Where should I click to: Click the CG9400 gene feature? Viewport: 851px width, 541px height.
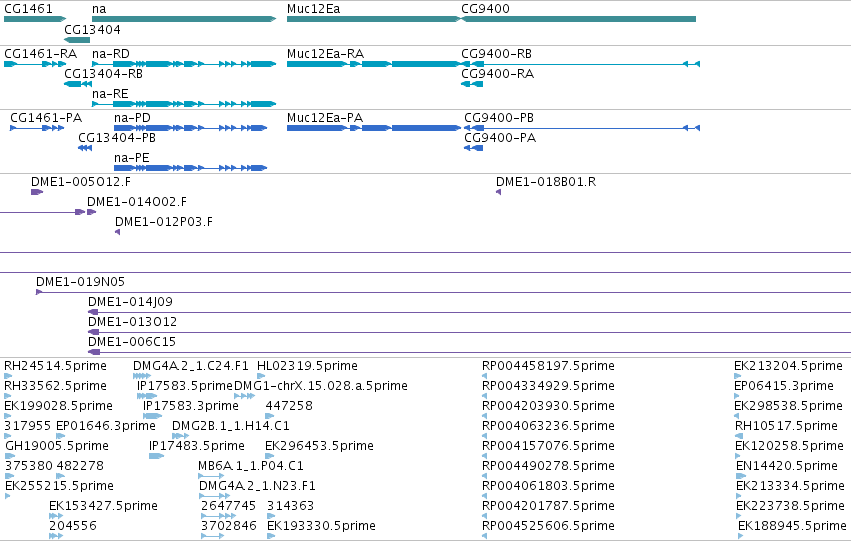[578, 19]
